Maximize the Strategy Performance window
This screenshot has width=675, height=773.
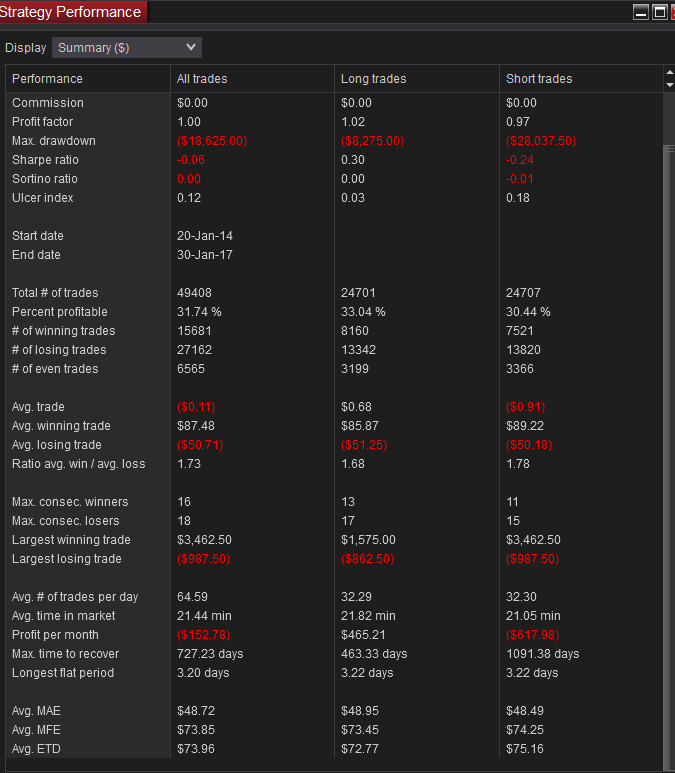point(659,12)
